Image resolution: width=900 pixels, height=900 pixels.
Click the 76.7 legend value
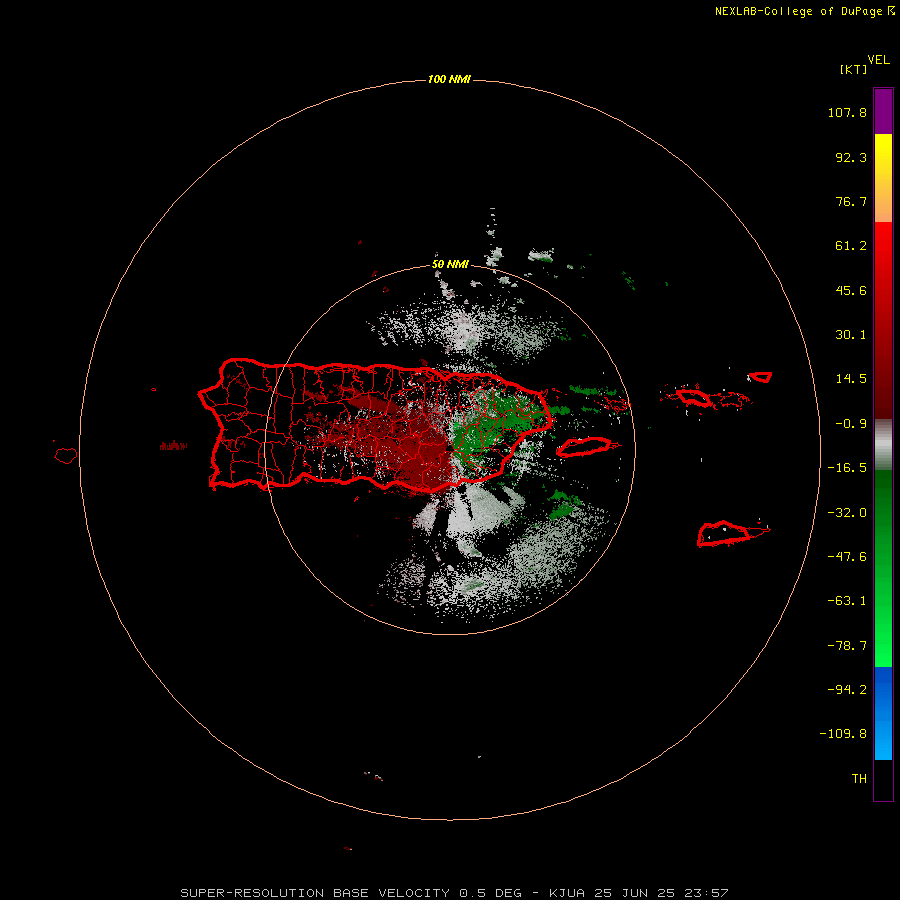click(x=851, y=201)
